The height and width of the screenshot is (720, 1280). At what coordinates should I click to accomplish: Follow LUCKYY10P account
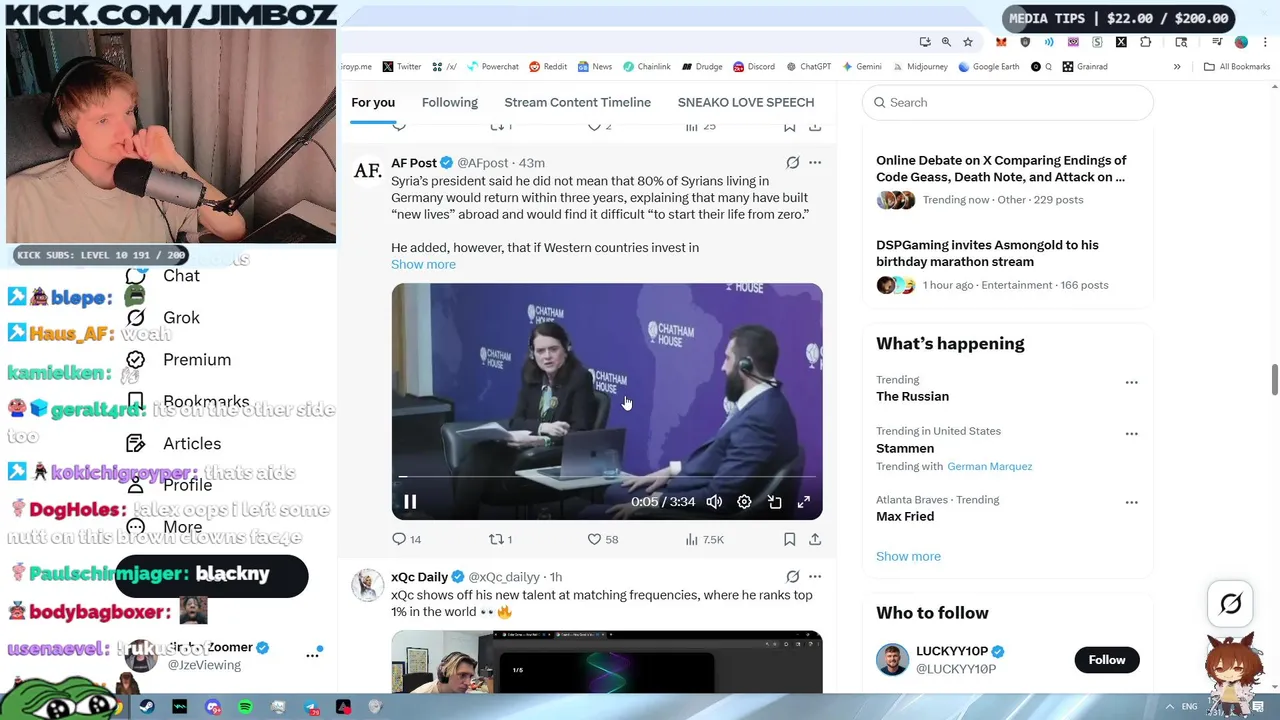[x=1106, y=659]
